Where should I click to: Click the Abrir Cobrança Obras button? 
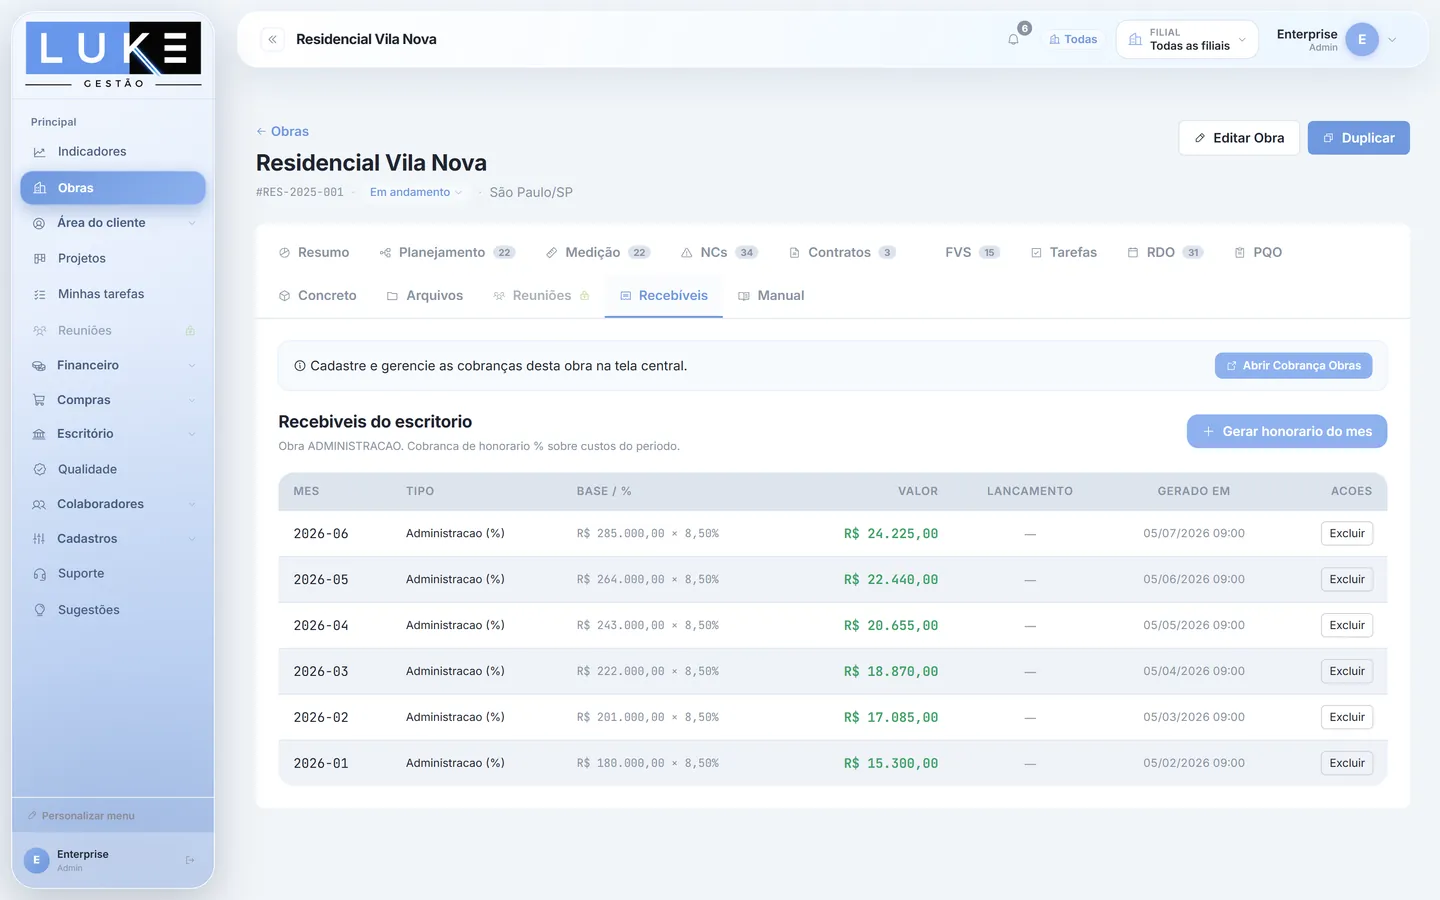point(1293,366)
